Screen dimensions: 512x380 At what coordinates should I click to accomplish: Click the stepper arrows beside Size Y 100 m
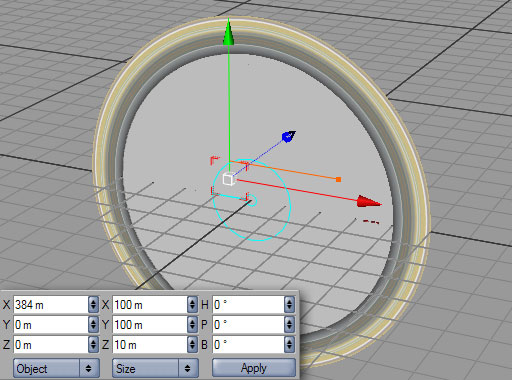(192, 324)
